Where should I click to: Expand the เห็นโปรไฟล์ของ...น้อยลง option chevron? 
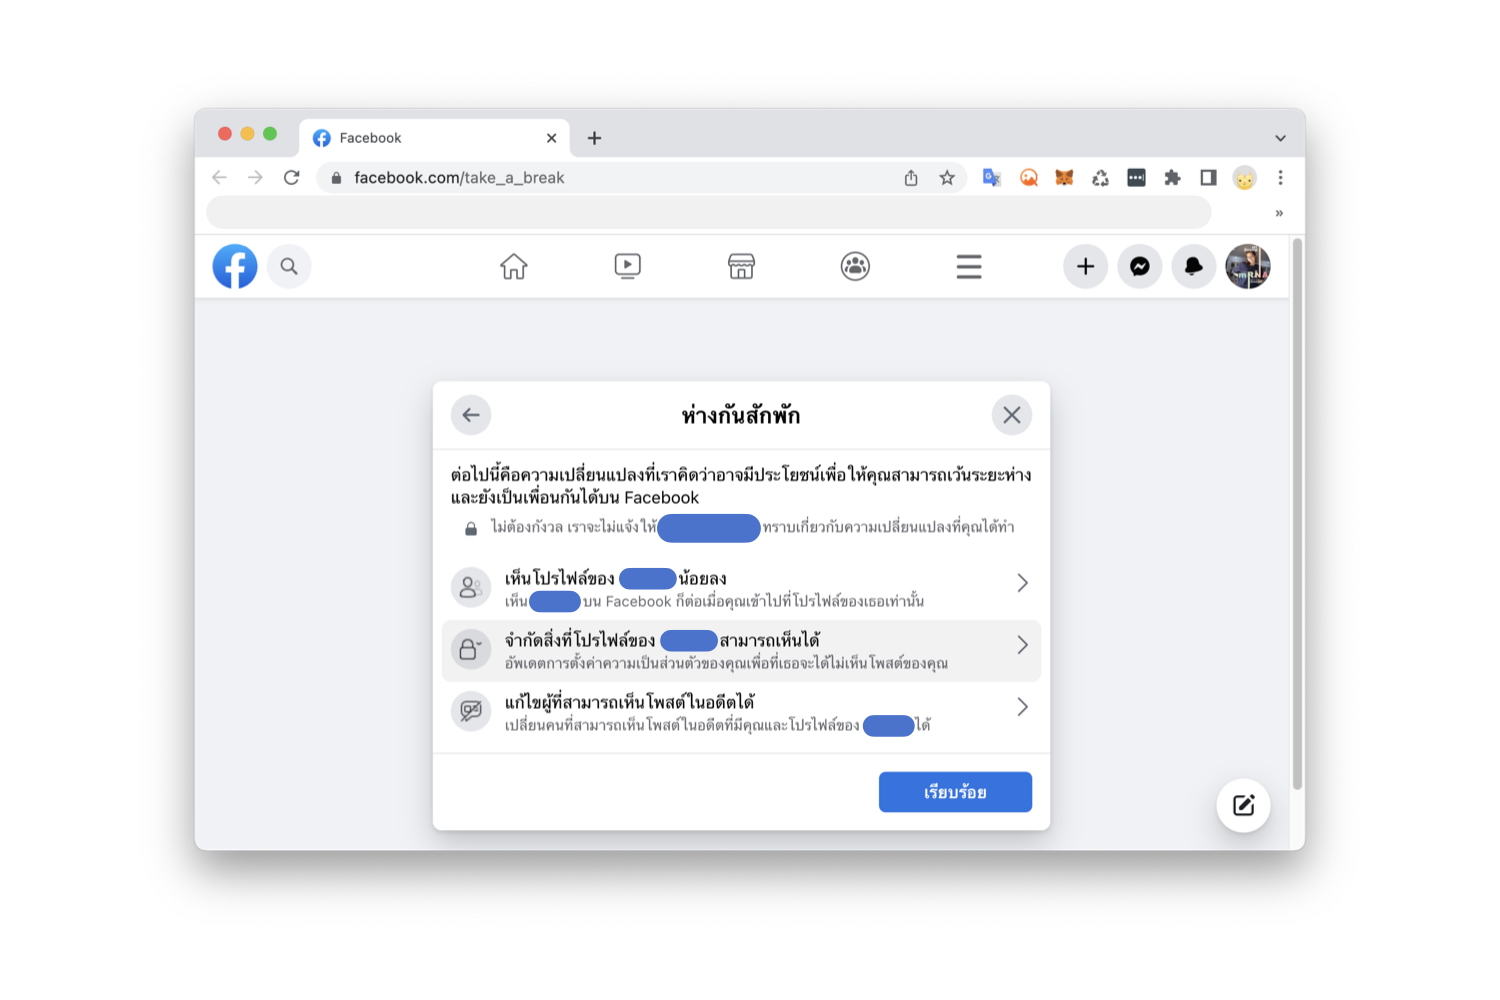(x=1022, y=583)
